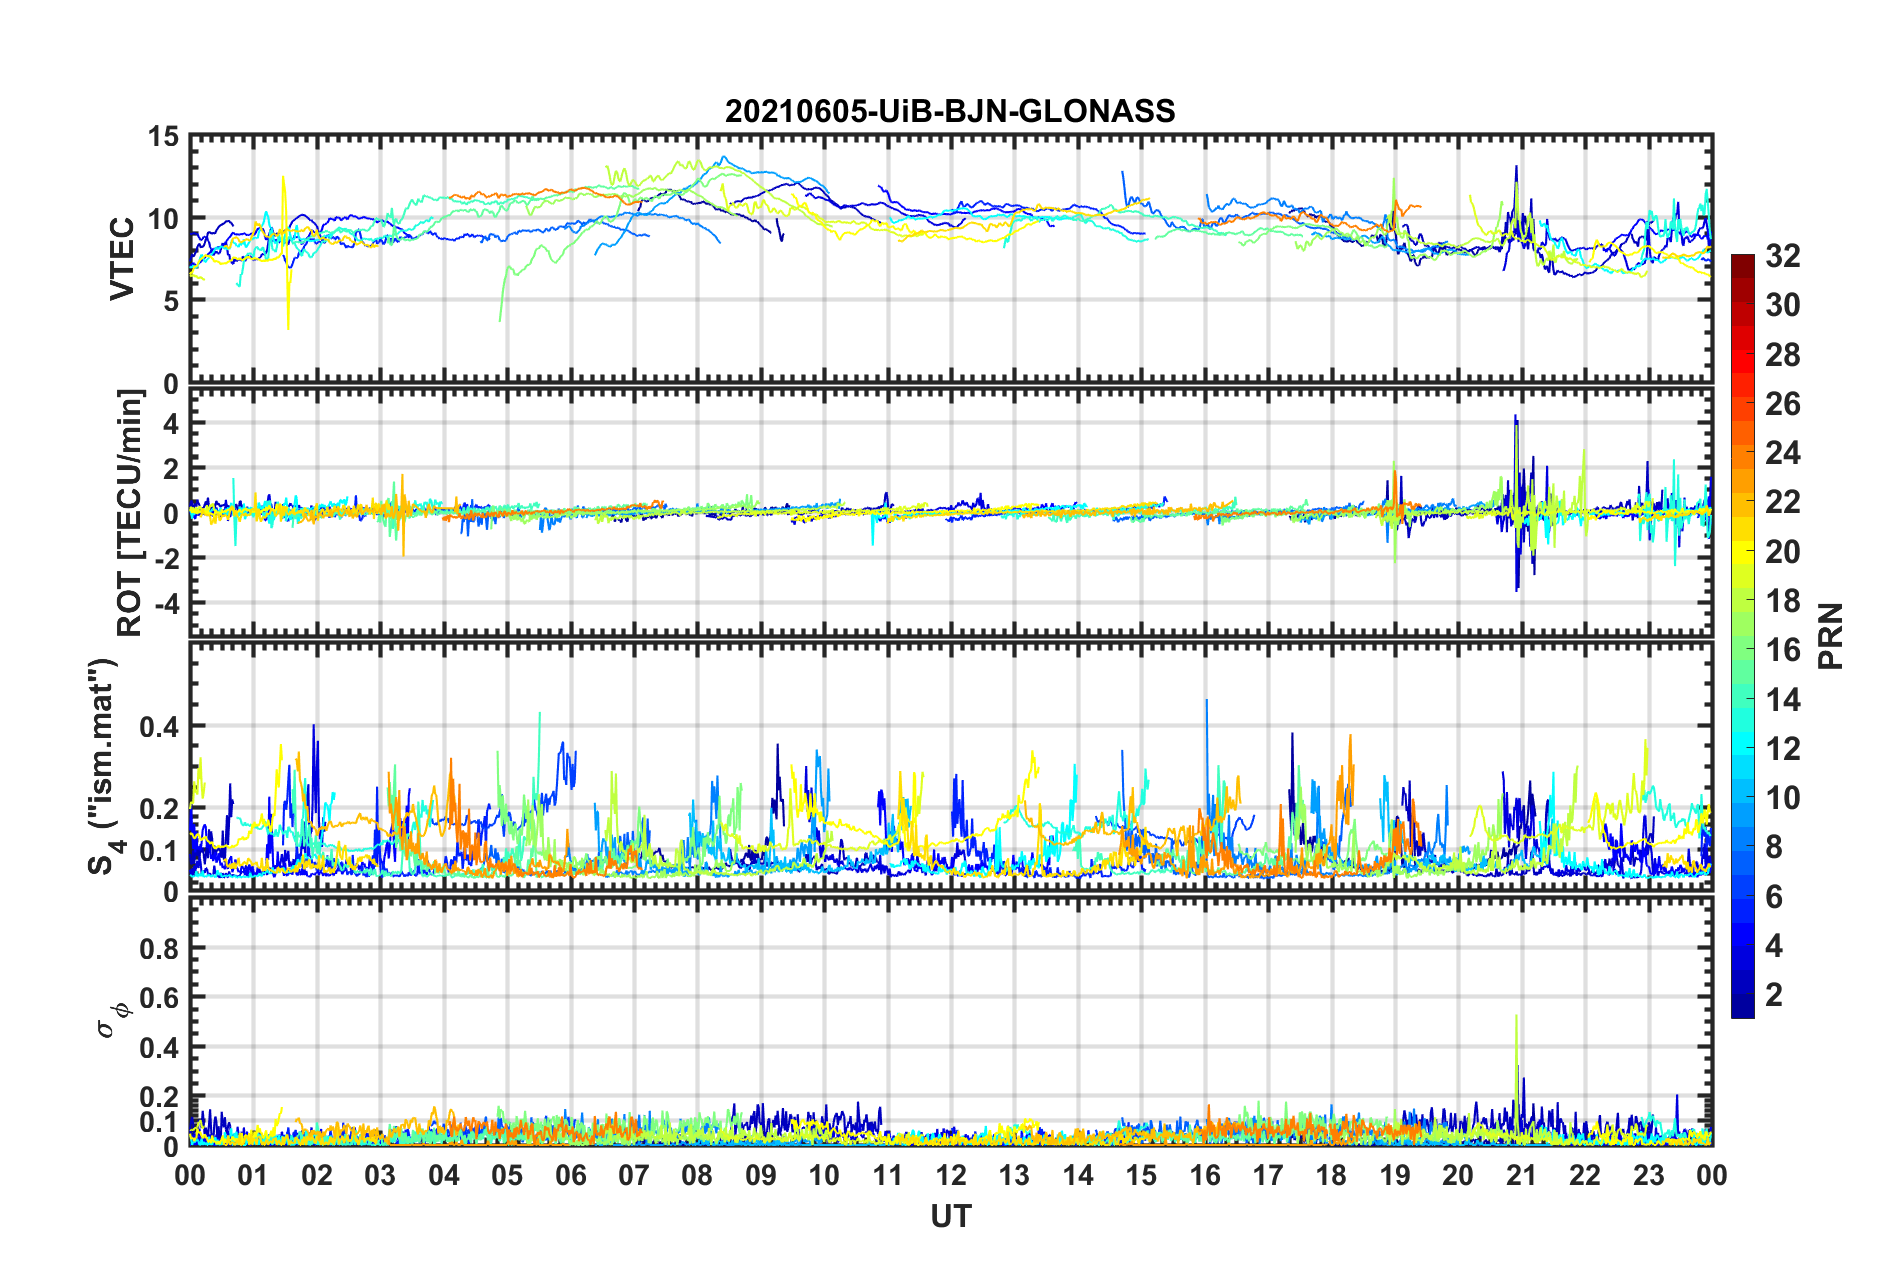
Task: Click colorbar tick label 18
Action: pyautogui.click(x=1782, y=601)
